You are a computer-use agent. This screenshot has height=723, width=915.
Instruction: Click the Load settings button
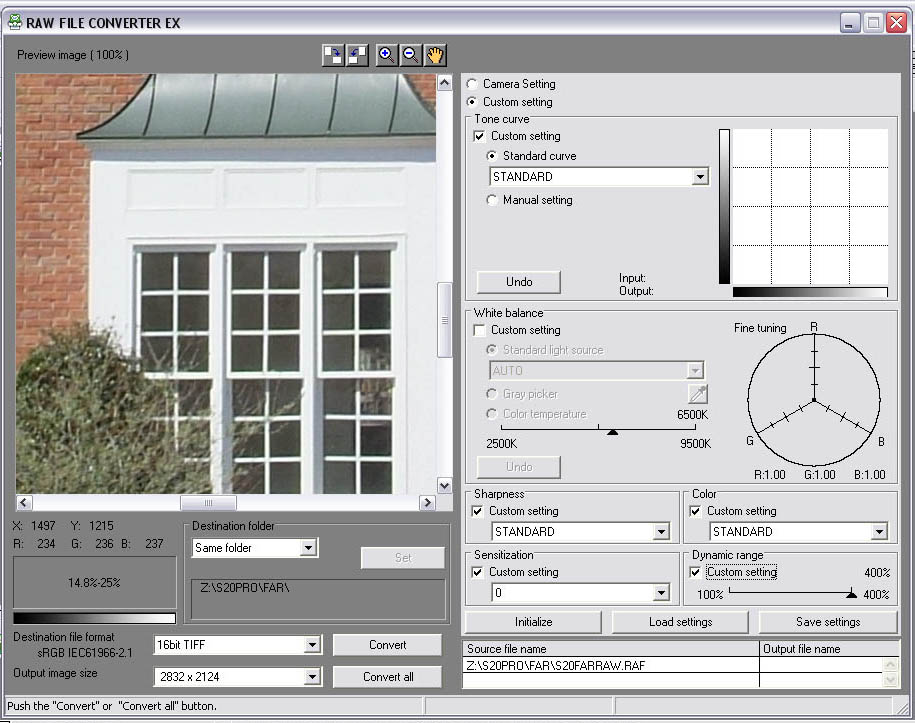coord(680,622)
